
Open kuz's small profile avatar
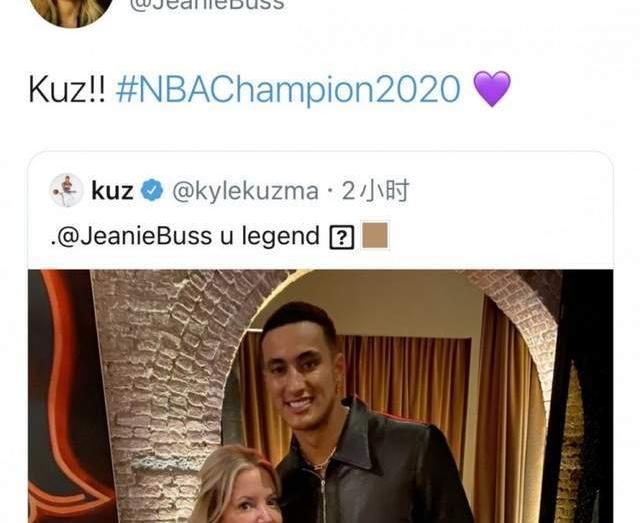pos(67,190)
